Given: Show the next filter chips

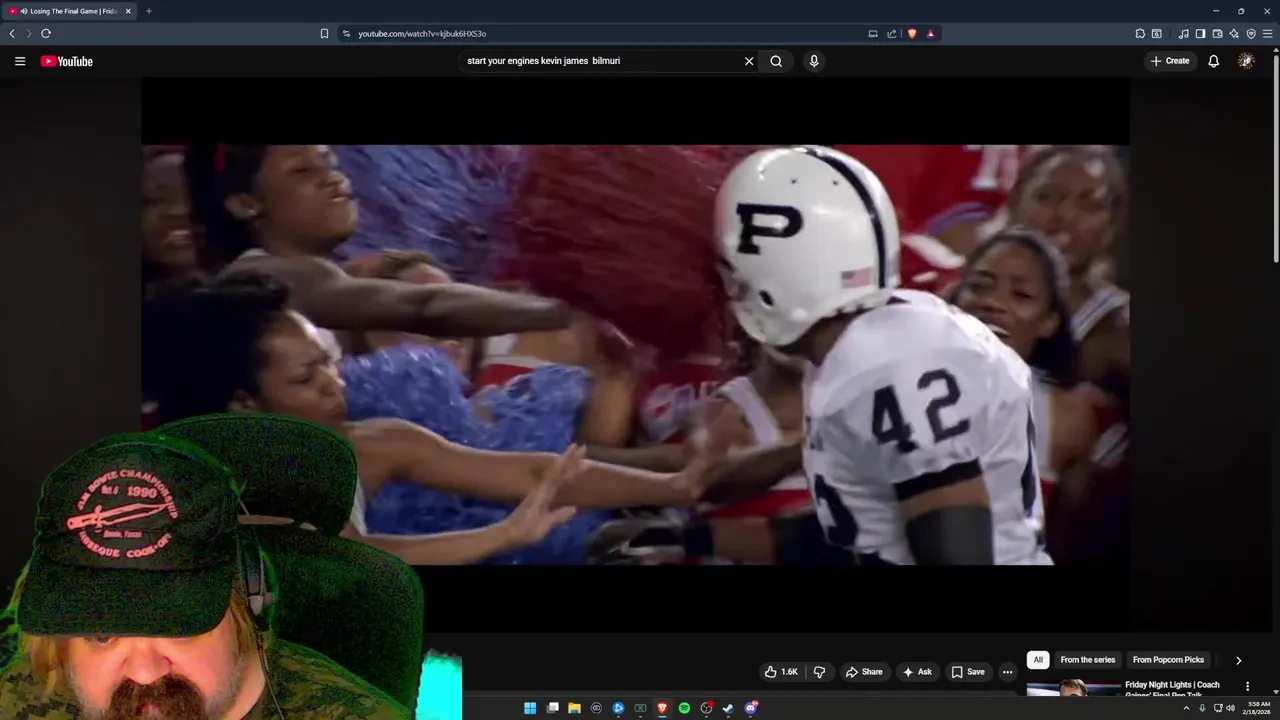Looking at the screenshot, I should pos(1238,660).
